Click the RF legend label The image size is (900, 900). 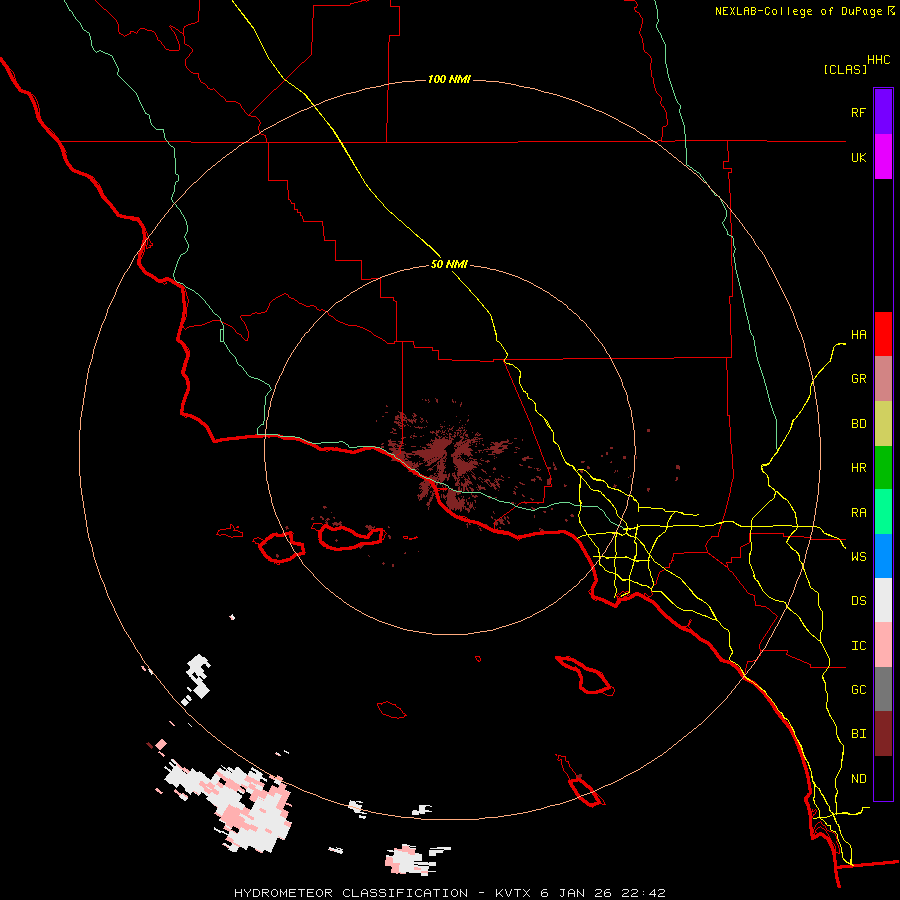click(x=858, y=112)
